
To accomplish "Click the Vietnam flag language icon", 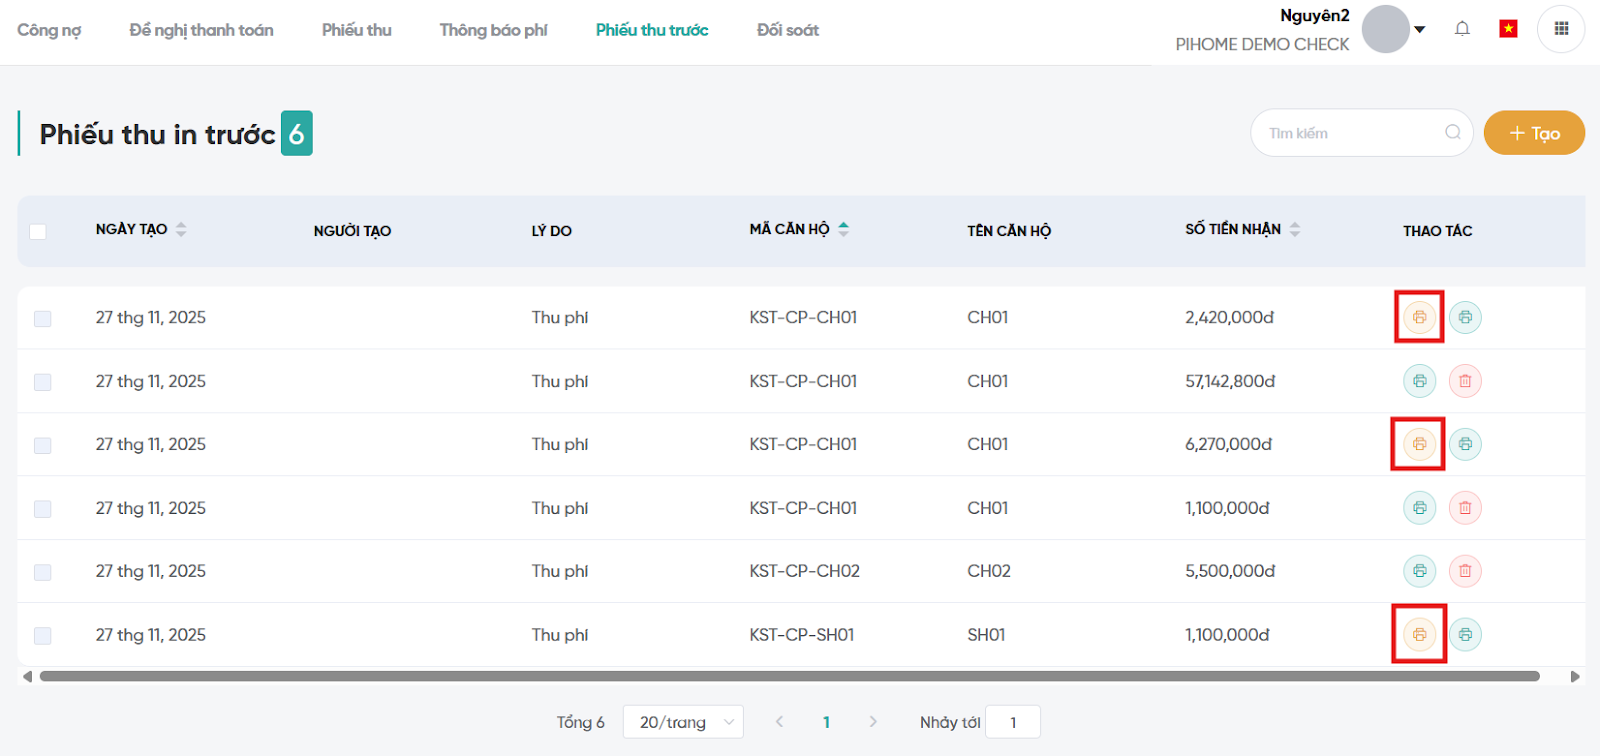I will click(1508, 29).
